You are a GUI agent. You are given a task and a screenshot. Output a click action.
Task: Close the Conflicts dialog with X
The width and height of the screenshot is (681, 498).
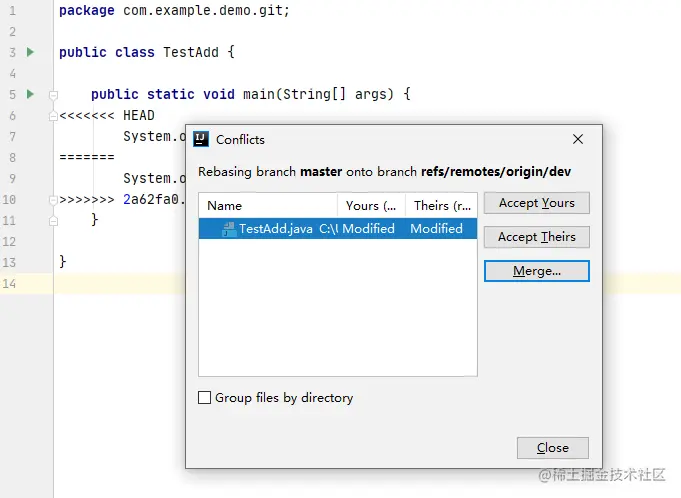pyautogui.click(x=578, y=139)
